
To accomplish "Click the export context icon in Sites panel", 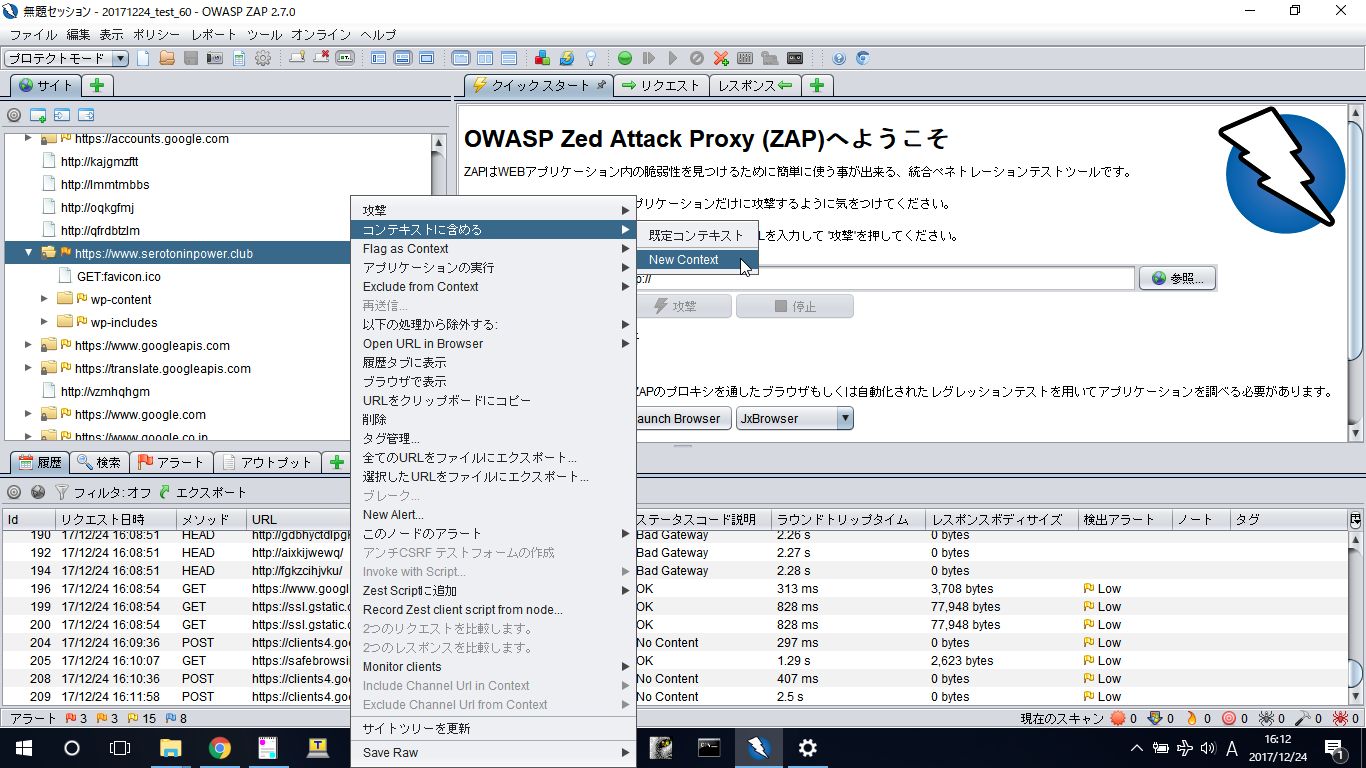I will click(86, 115).
